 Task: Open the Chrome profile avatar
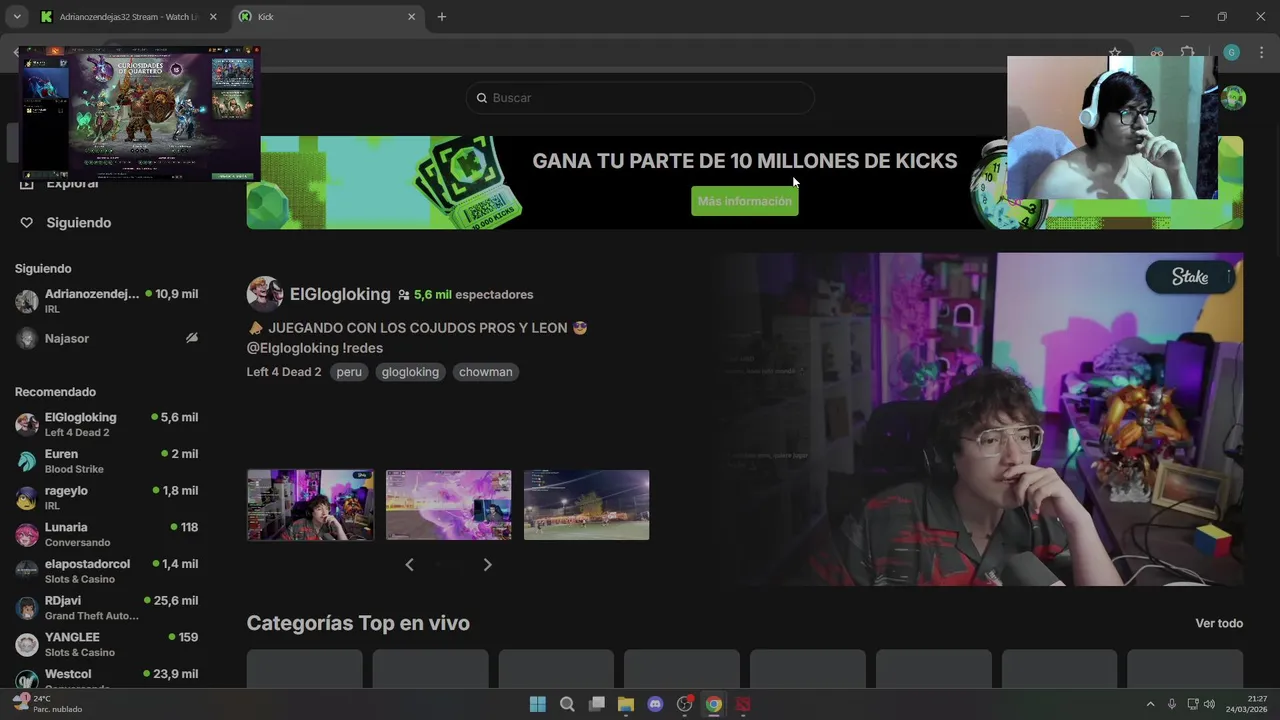pos(1231,53)
